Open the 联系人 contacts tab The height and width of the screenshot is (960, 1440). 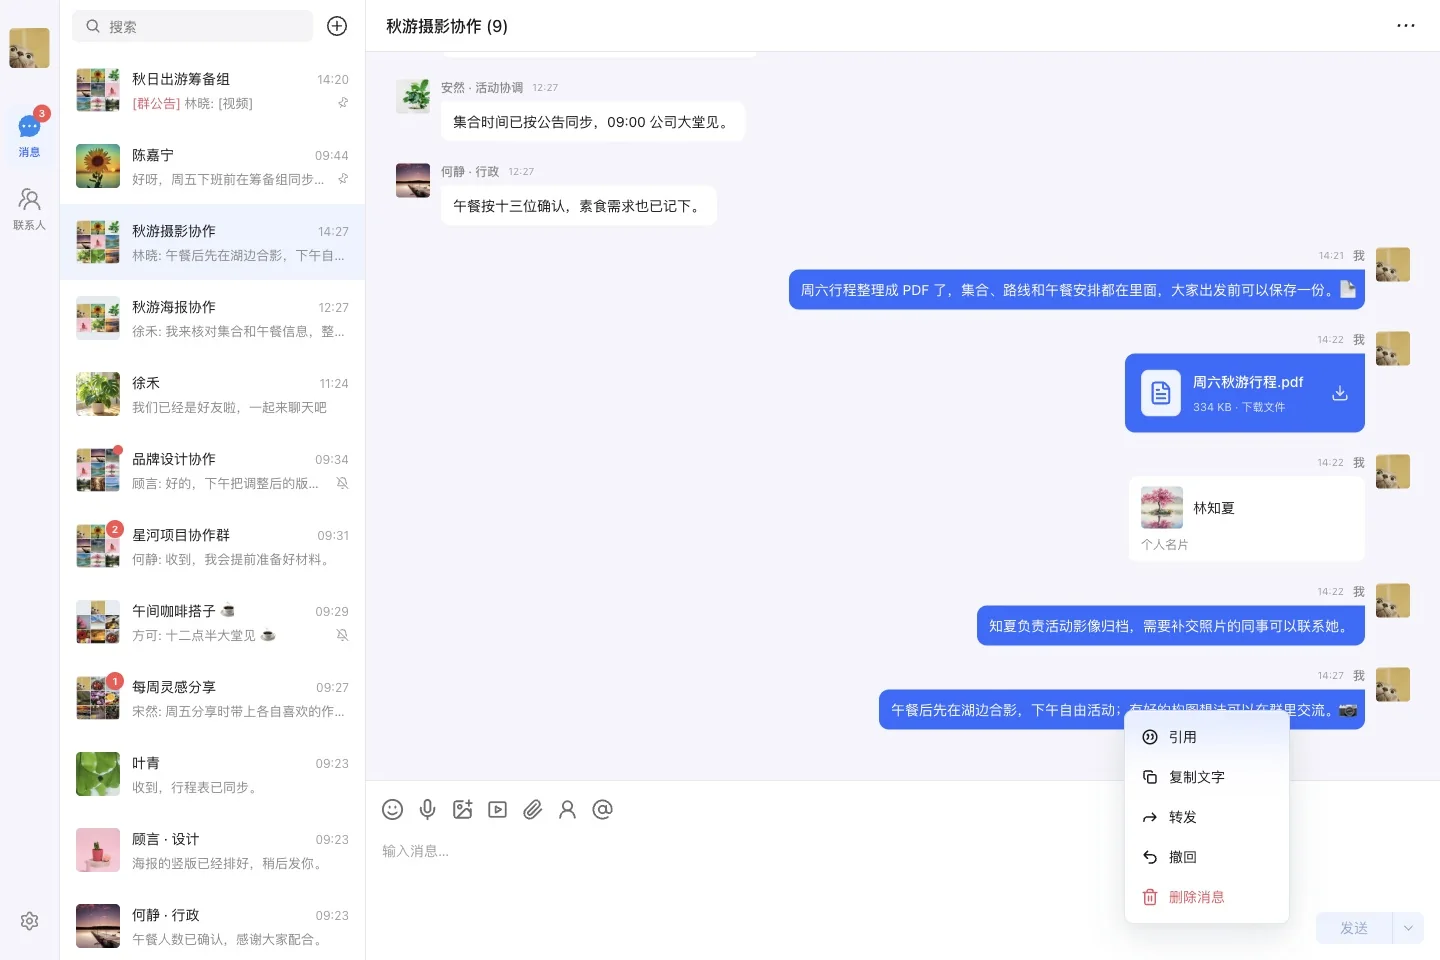click(29, 209)
